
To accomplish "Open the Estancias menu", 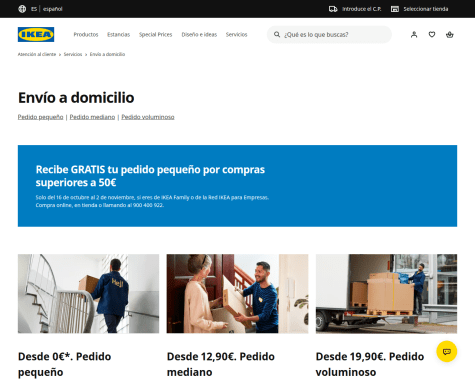I will coord(118,34).
